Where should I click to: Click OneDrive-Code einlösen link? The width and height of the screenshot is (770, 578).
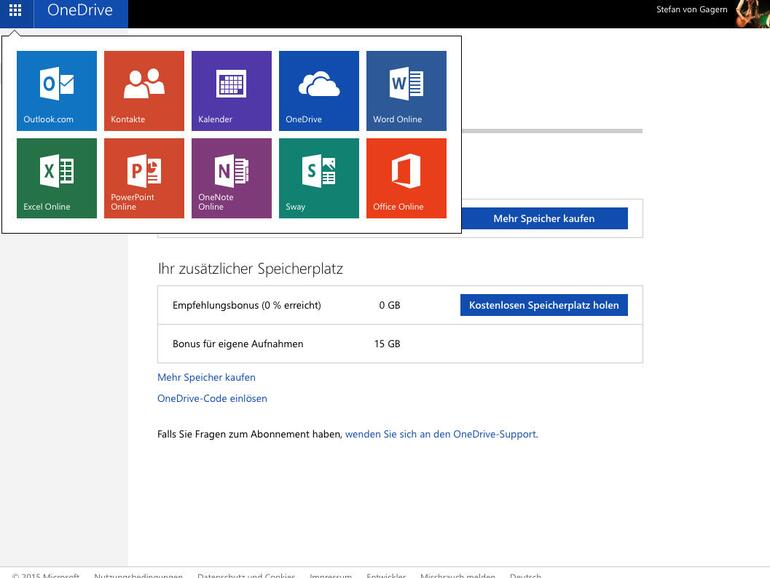coord(212,399)
